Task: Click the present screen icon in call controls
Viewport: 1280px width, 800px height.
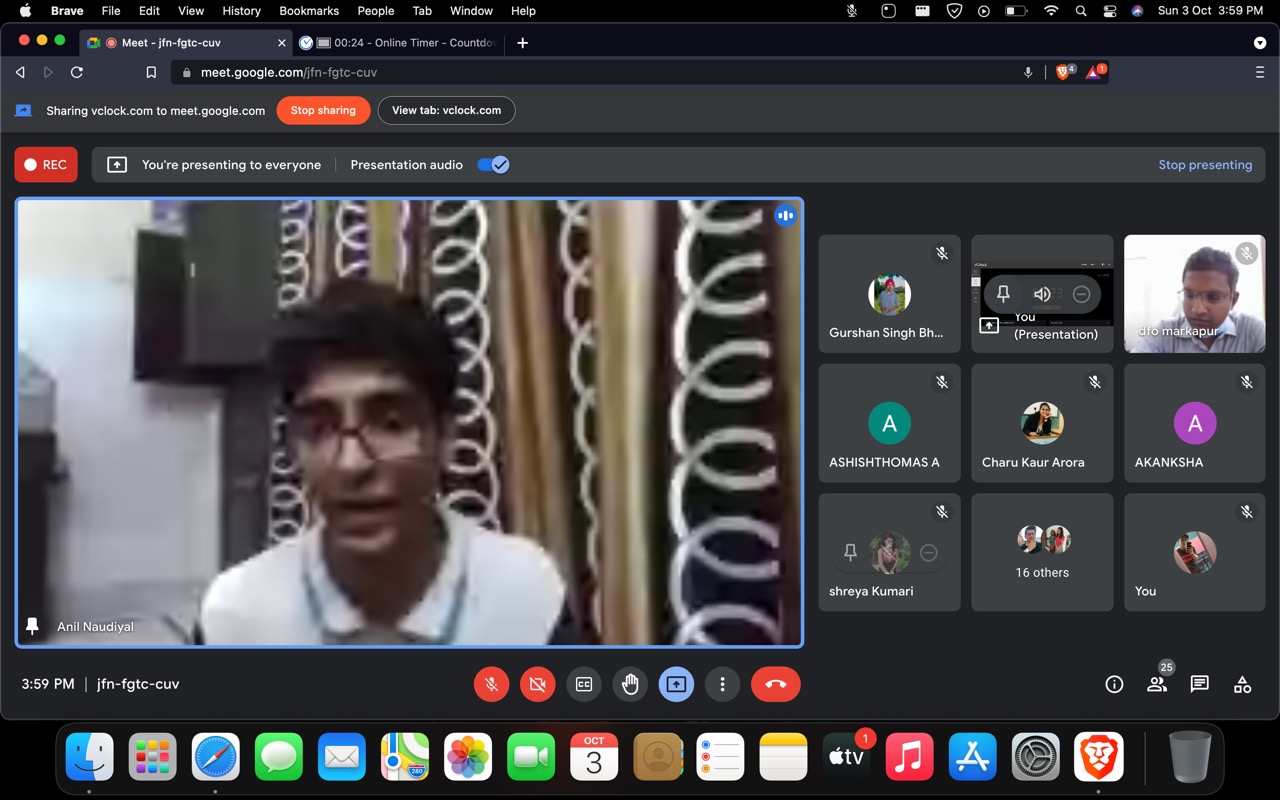Action: [x=676, y=684]
